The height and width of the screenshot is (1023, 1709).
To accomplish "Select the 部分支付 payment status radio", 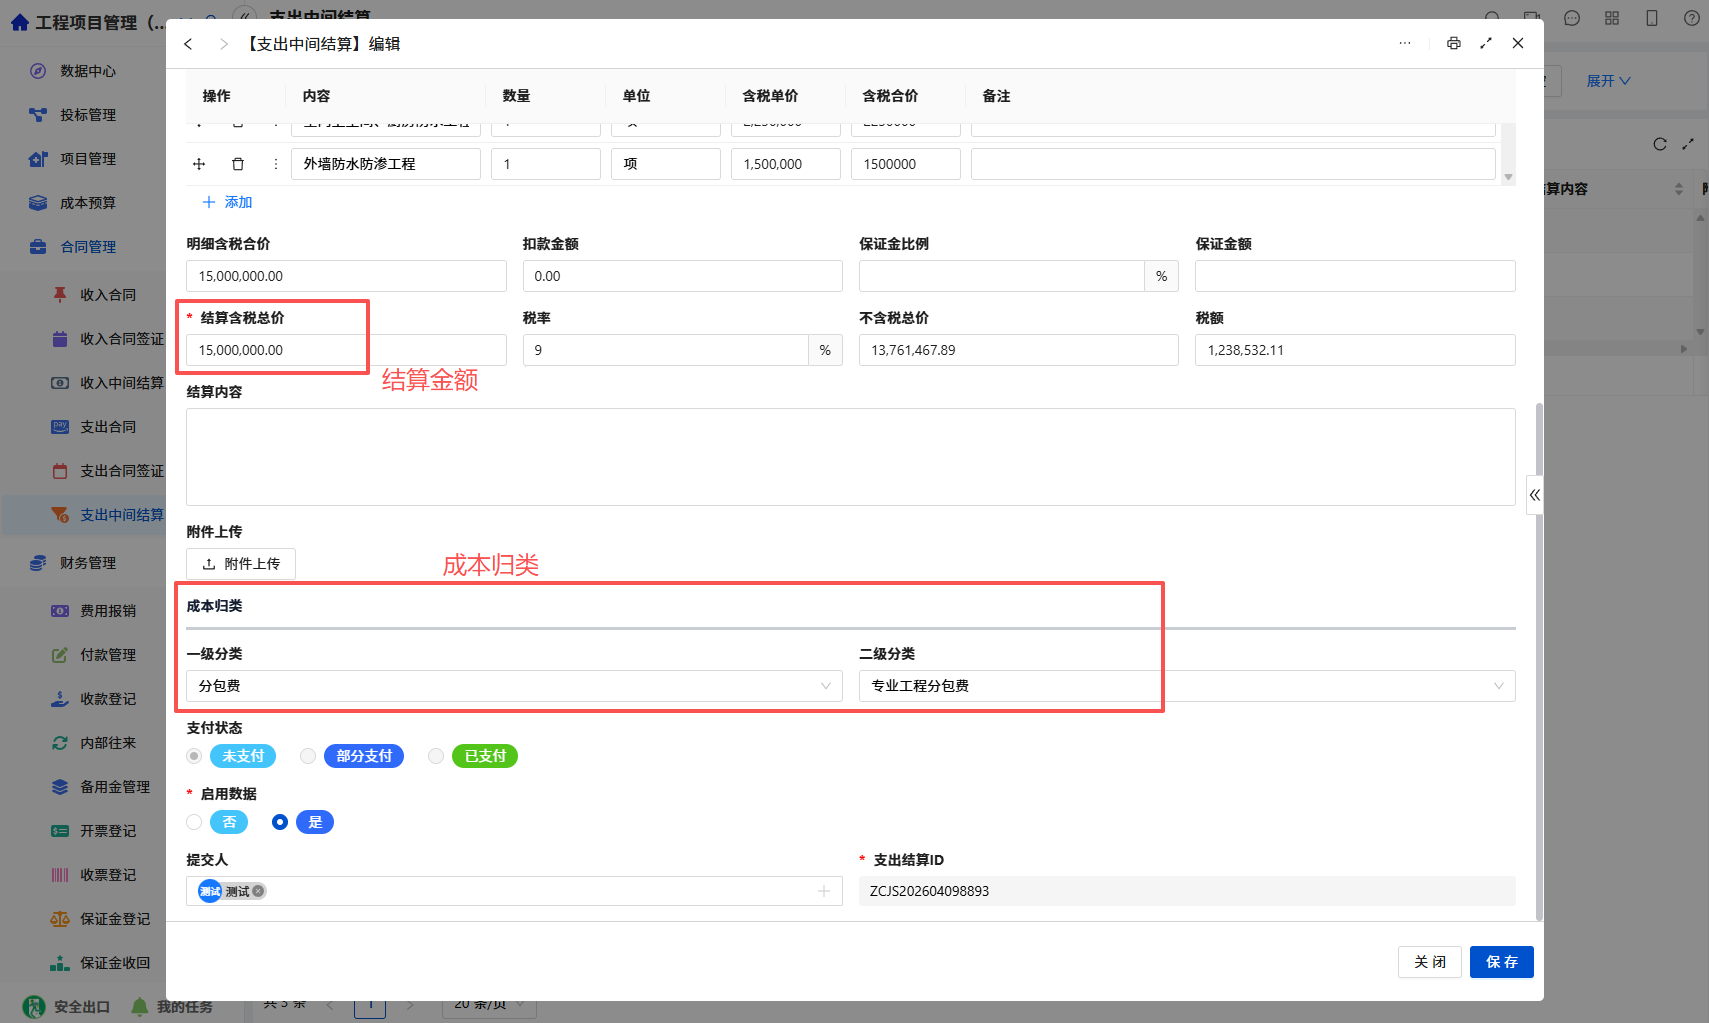I will click(x=308, y=756).
